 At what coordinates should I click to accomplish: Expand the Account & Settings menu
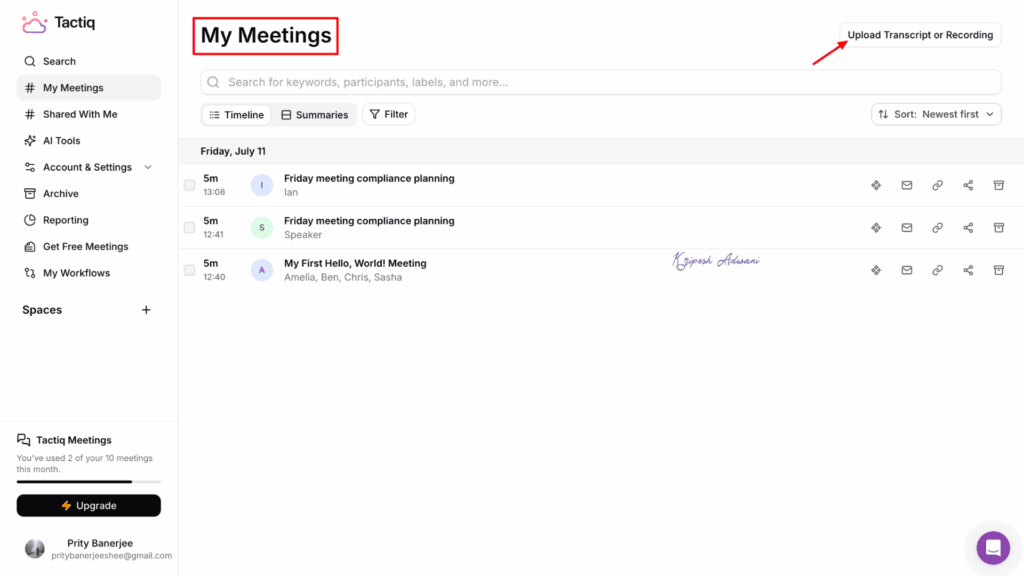(148, 167)
